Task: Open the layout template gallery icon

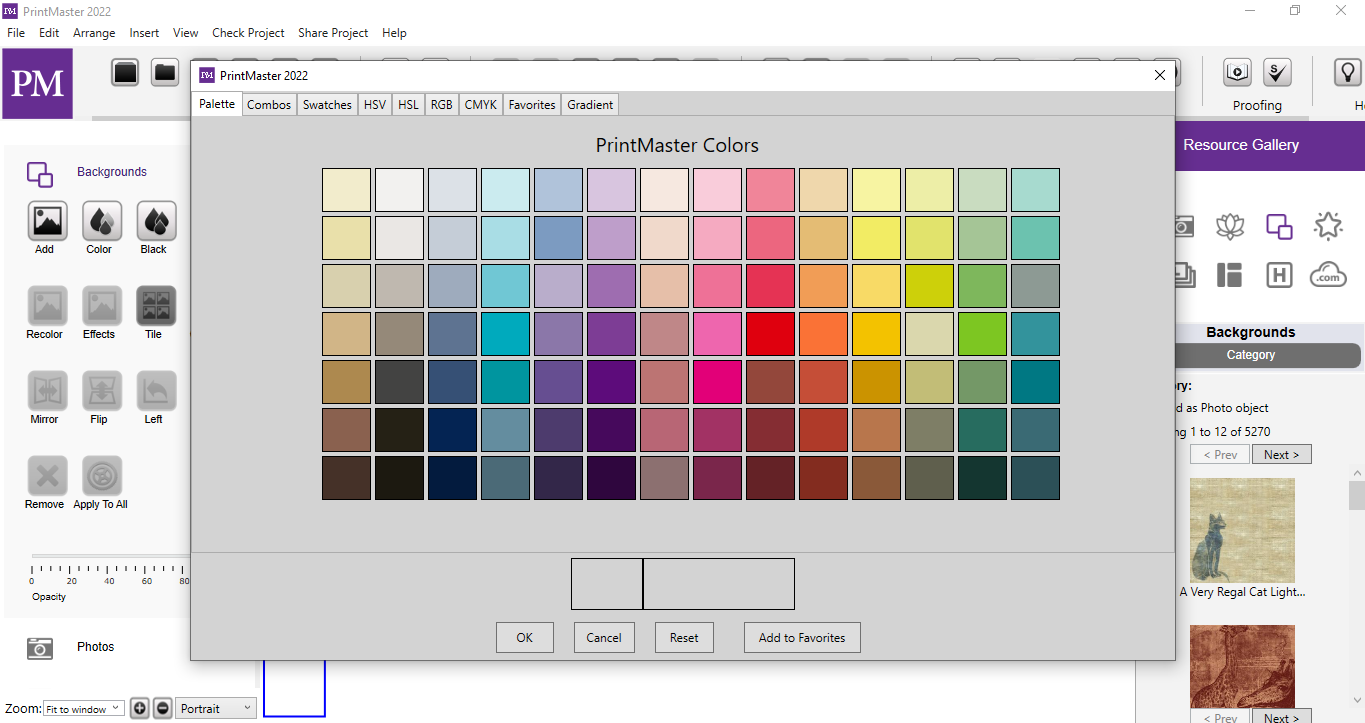Action: (x=1230, y=275)
